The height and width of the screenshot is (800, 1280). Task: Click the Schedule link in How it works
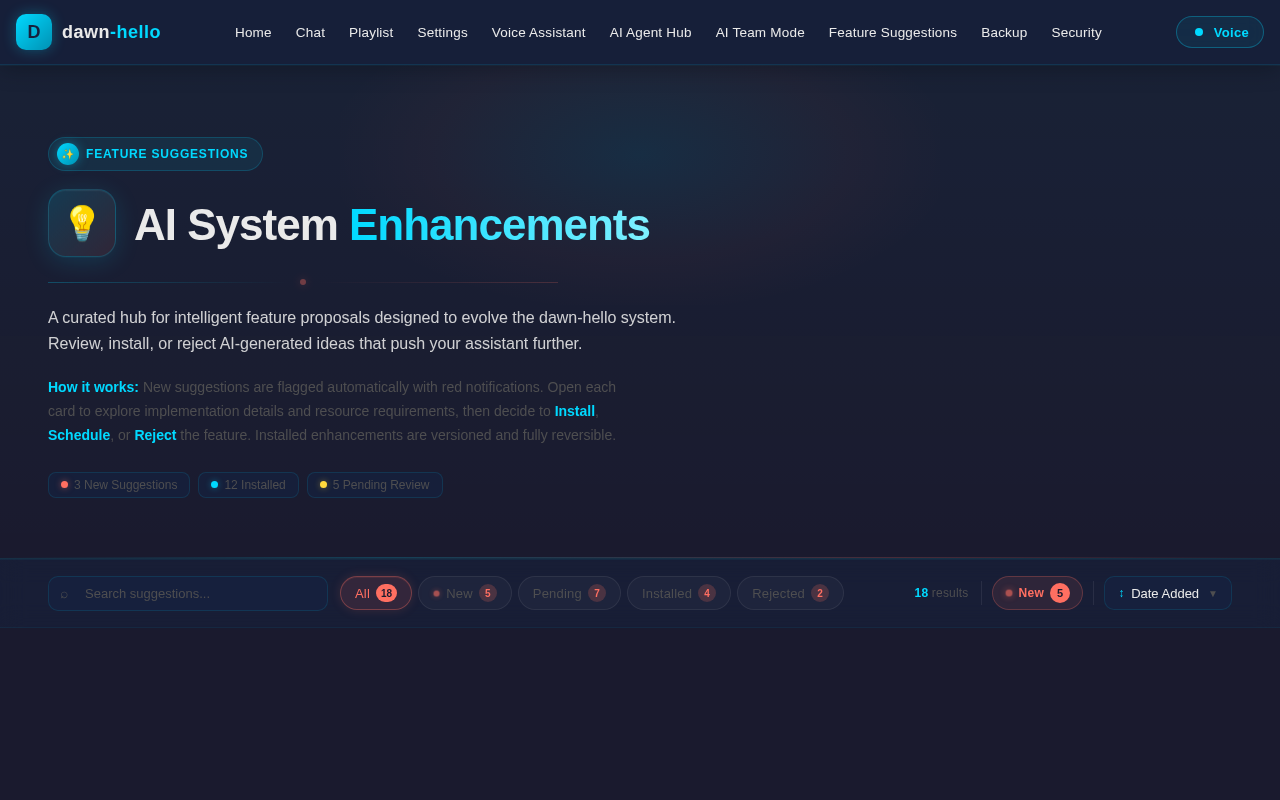(79, 435)
